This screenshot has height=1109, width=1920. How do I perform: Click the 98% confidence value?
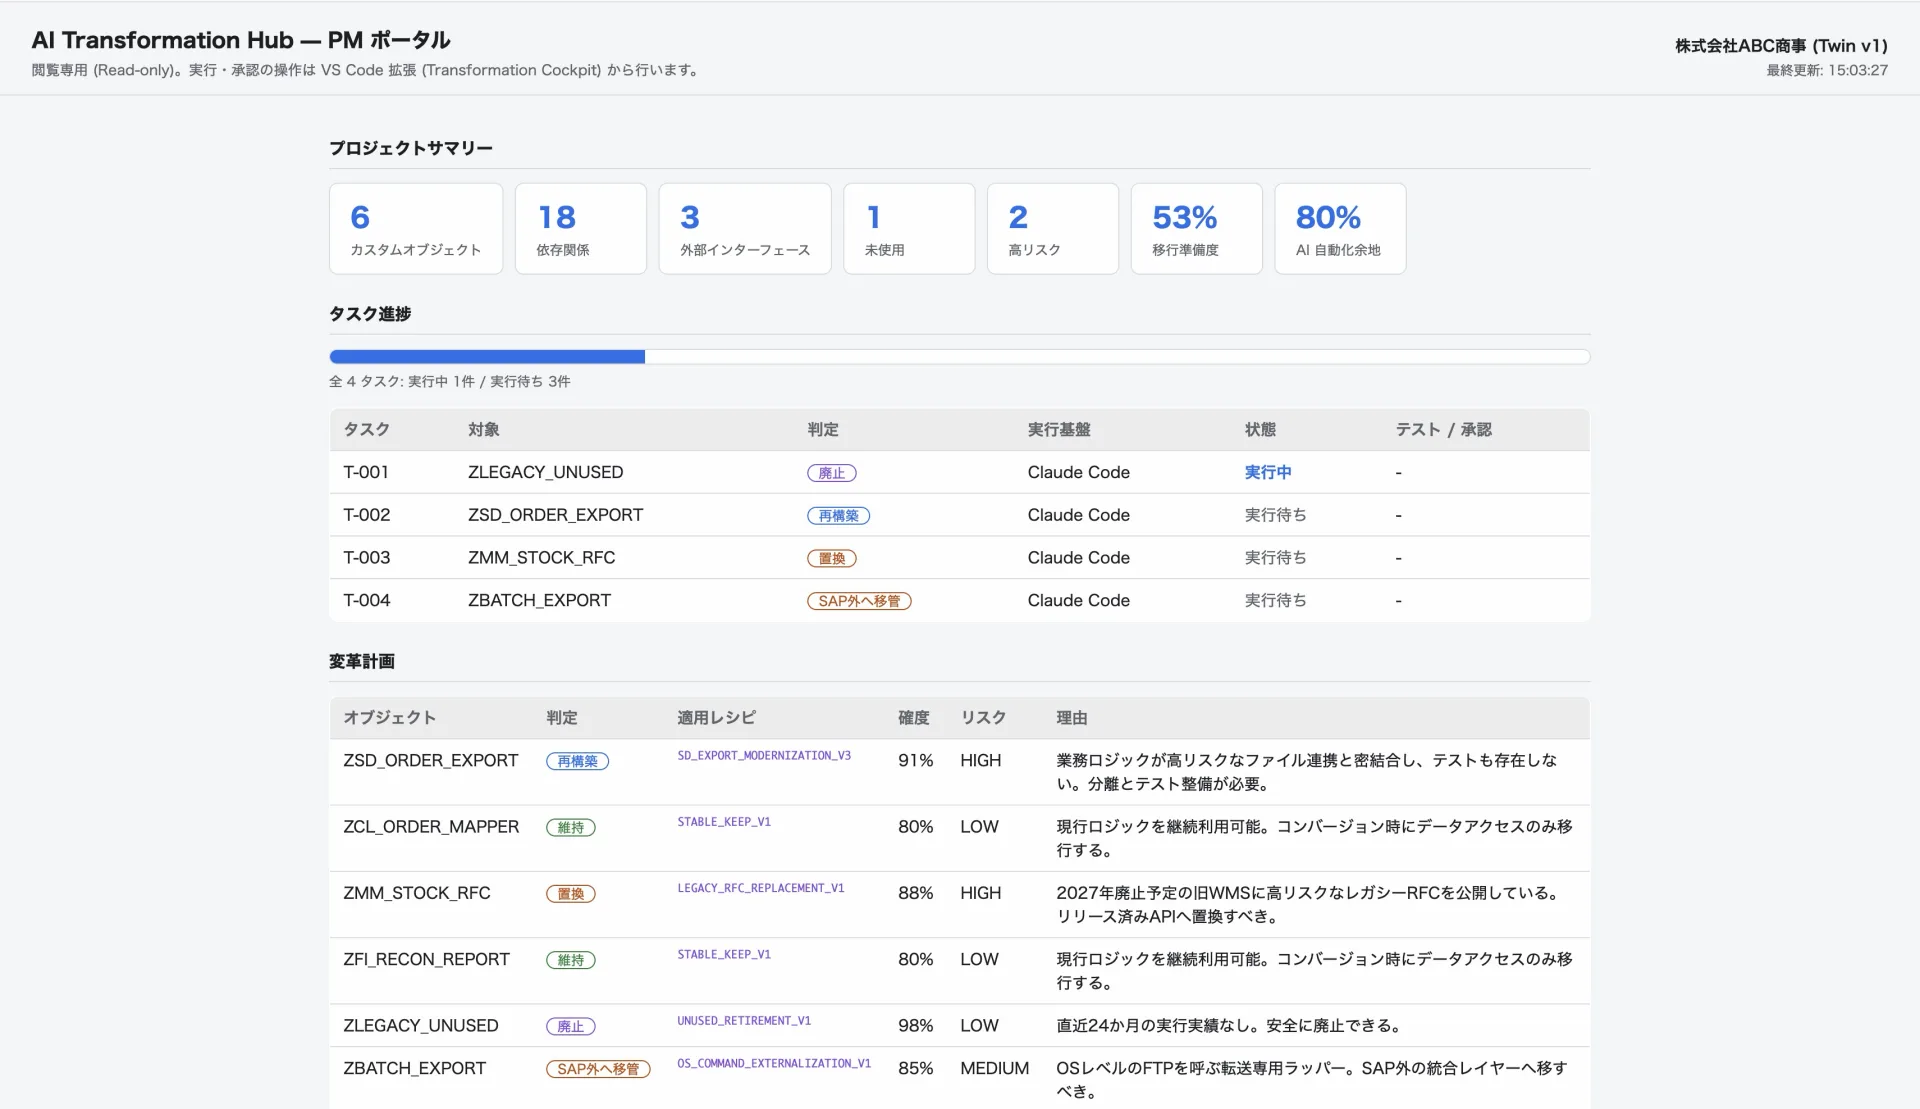tap(915, 1026)
